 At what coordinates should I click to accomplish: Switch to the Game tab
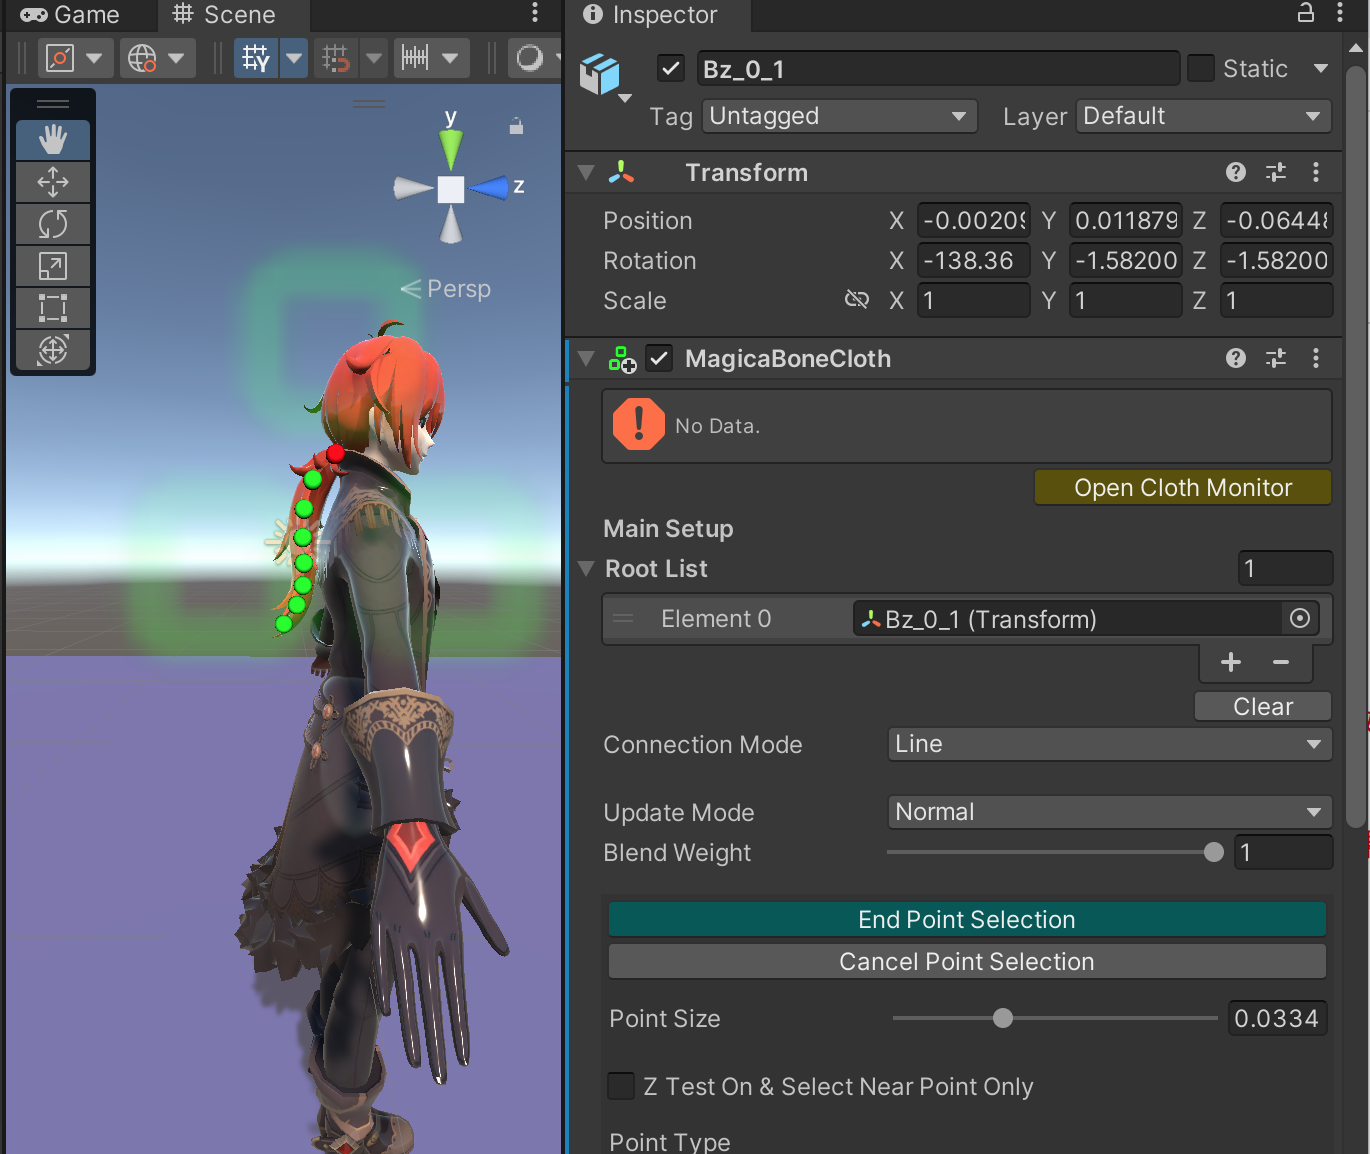[x=71, y=15]
